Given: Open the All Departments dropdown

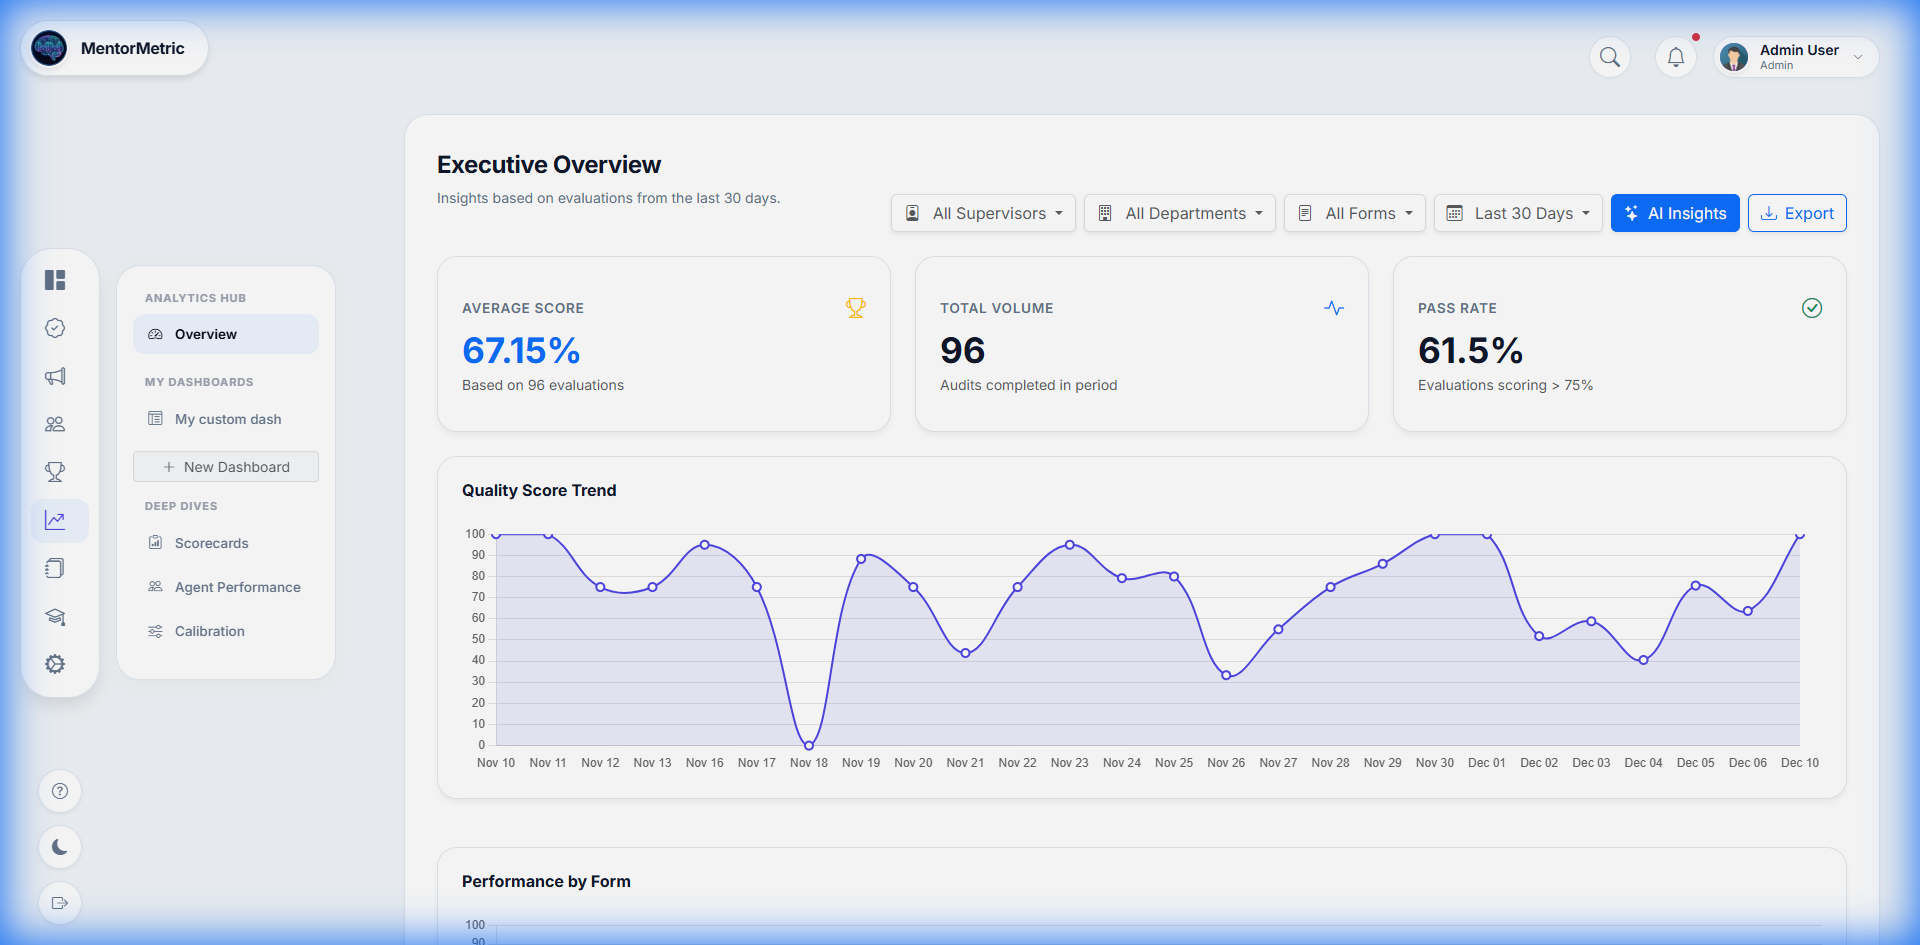Looking at the screenshot, I should (x=1180, y=213).
